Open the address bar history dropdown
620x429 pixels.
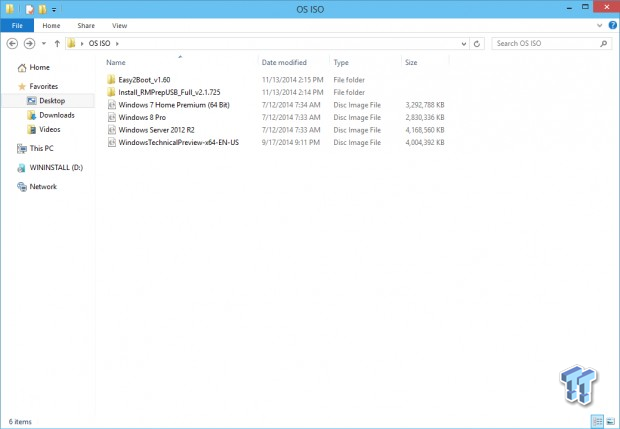coord(464,44)
